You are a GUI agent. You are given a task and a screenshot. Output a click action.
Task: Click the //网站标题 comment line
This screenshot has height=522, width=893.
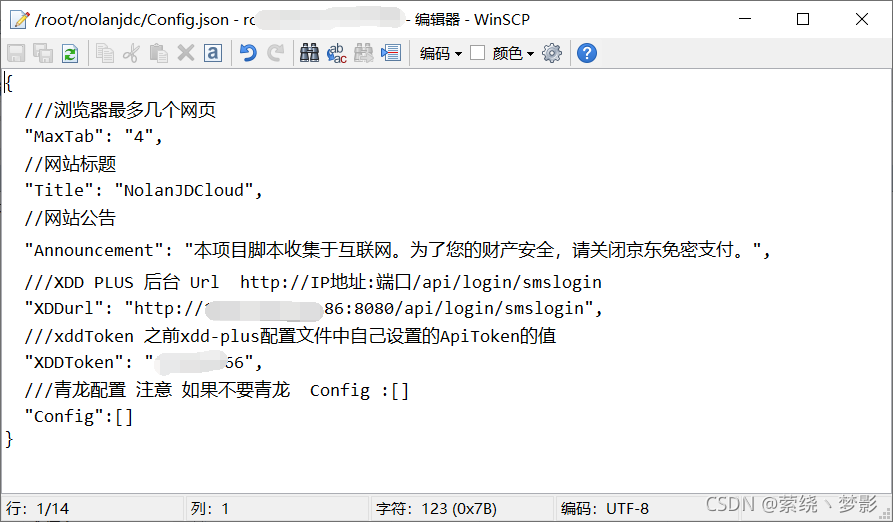point(70,164)
